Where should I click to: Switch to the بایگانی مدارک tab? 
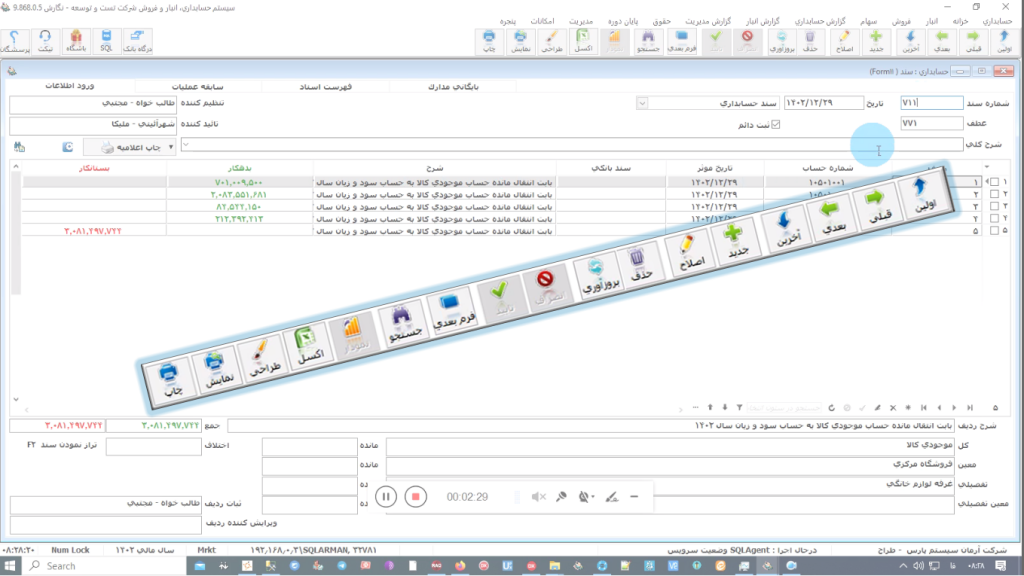[x=453, y=86]
